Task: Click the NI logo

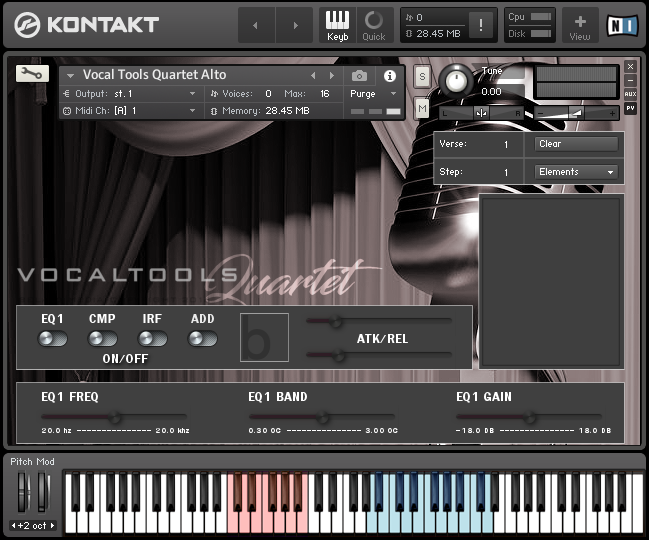Action: click(x=623, y=26)
